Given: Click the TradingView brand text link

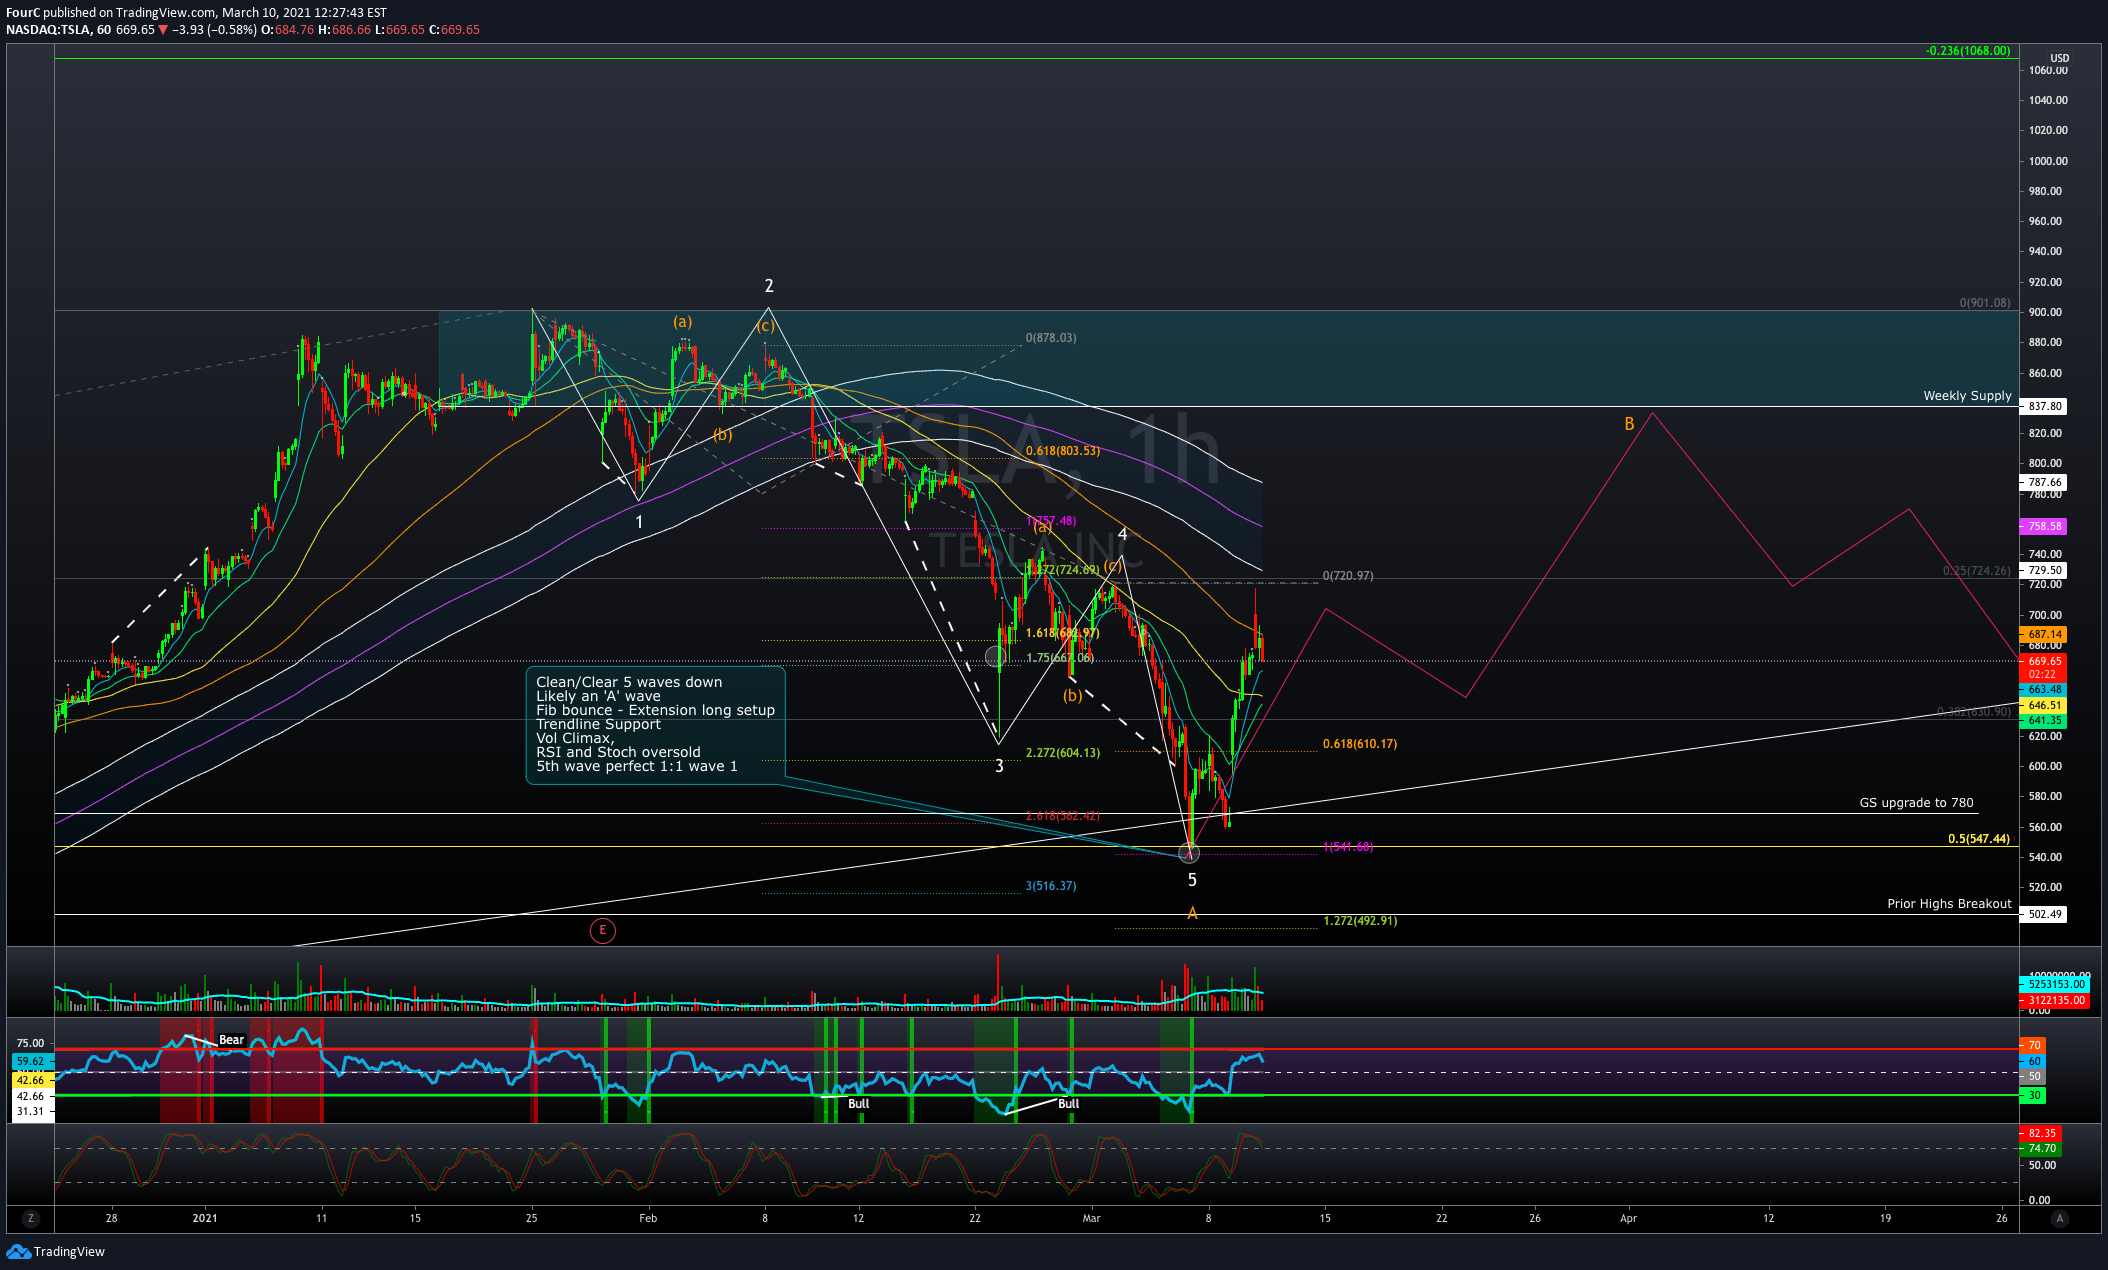Looking at the screenshot, I should point(69,1251).
